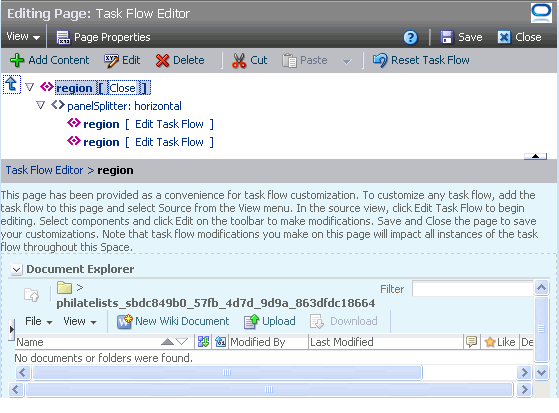Click the inner horizontal scrollbar thumb
Image resolution: width=559 pixels, height=413 pixels.
(x=227, y=373)
